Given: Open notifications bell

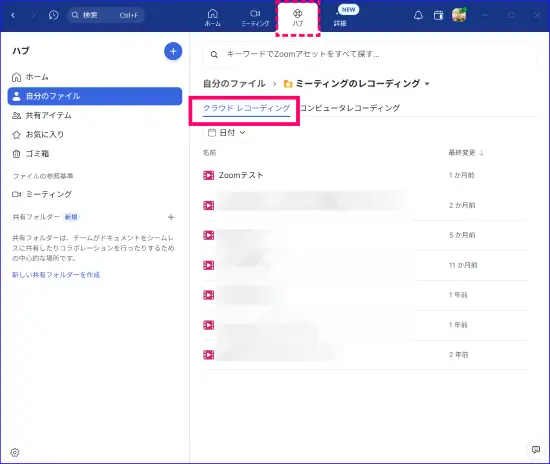Looking at the screenshot, I should (418, 15).
